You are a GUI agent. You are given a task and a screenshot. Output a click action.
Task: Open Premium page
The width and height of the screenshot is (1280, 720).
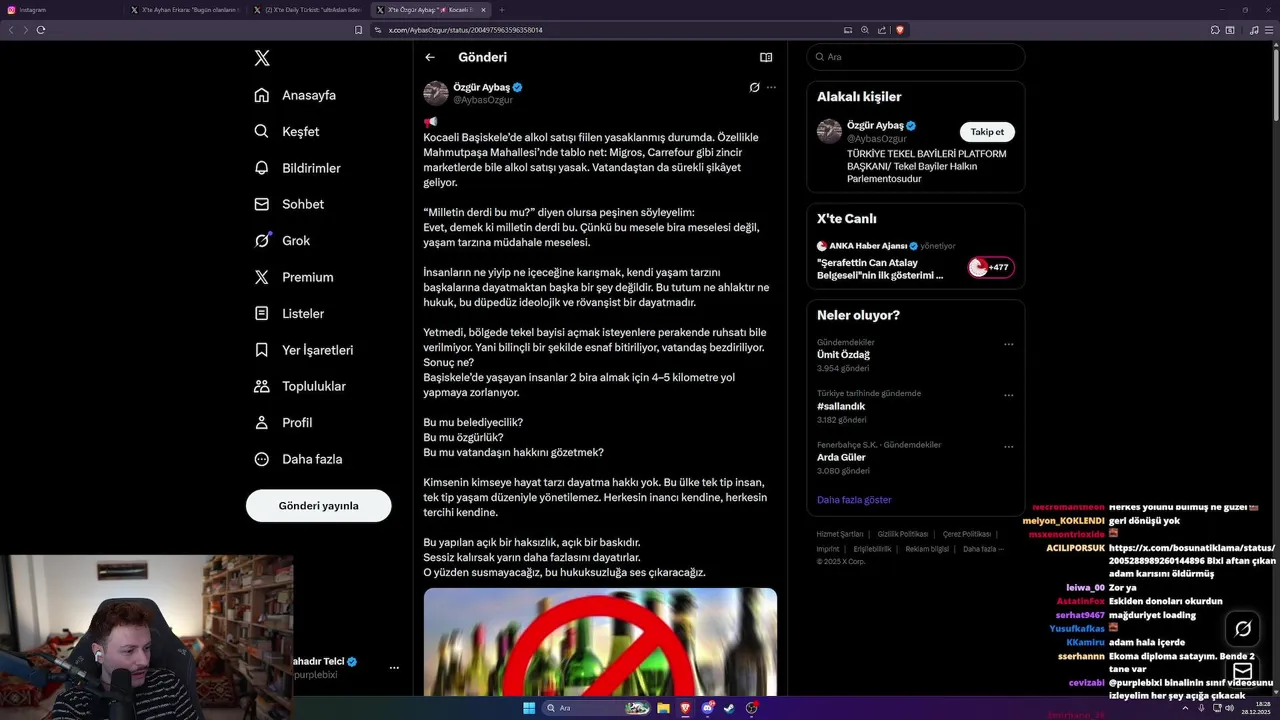pos(294,277)
